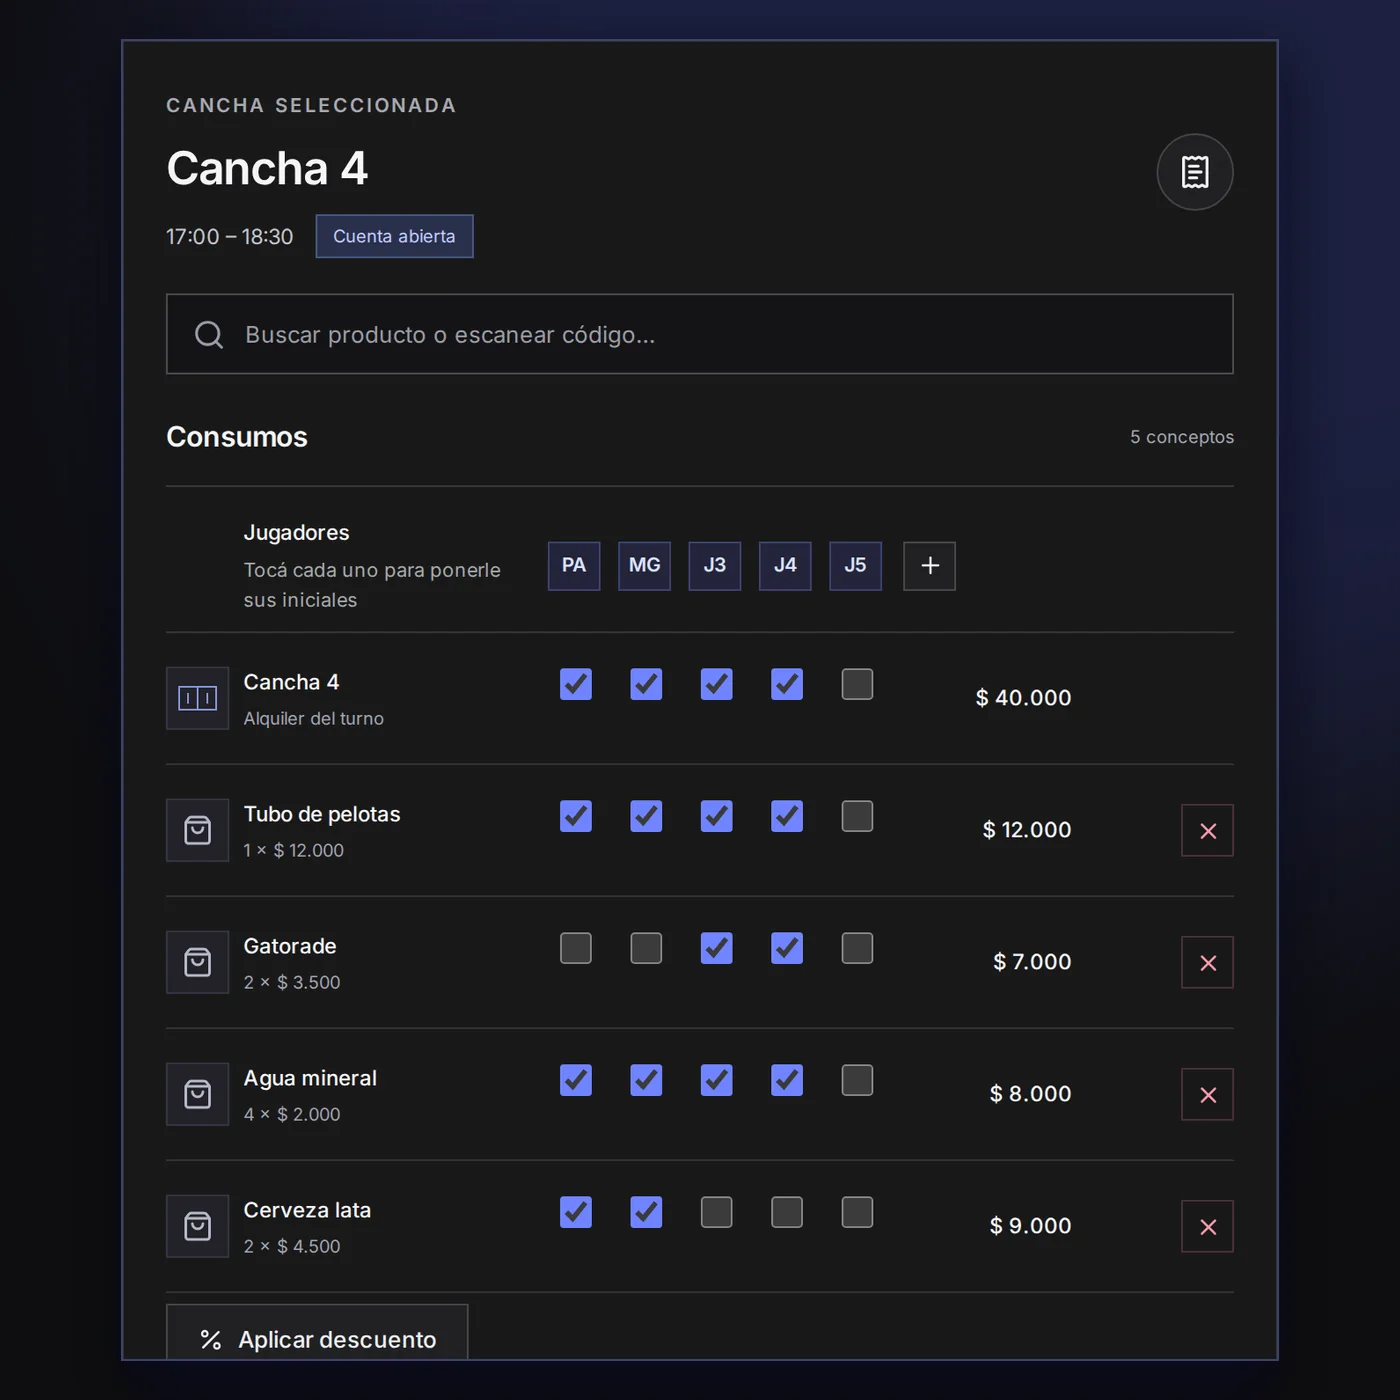Screen dimensions: 1400x1400
Task: Remove Tubo de pelotas with X icon
Action: coord(1207,830)
